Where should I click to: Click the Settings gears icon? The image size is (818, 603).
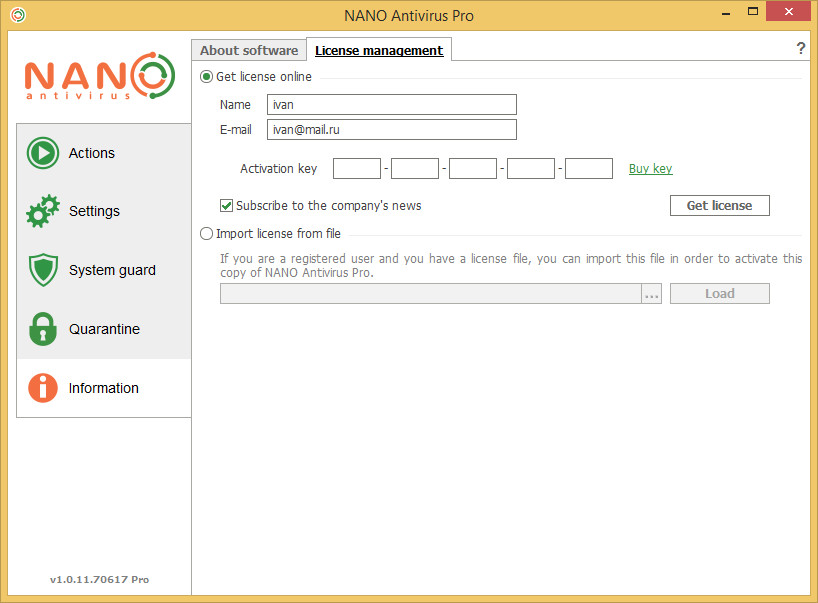(x=43, y=211)
